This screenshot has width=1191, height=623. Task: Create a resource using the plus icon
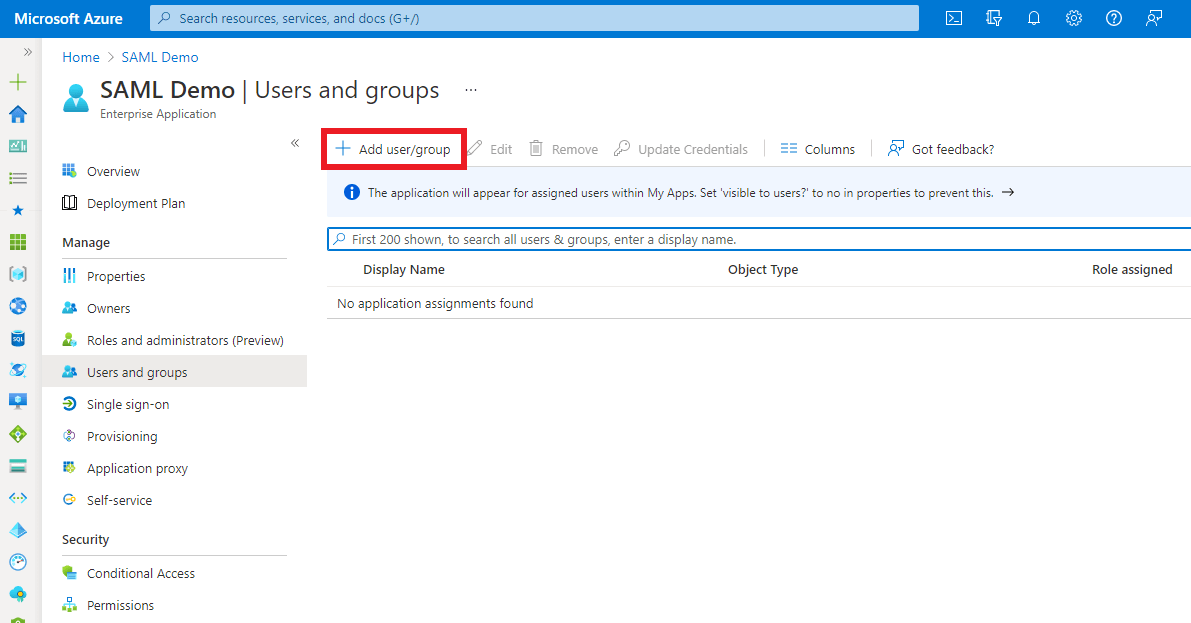click(x=17, y=82)
